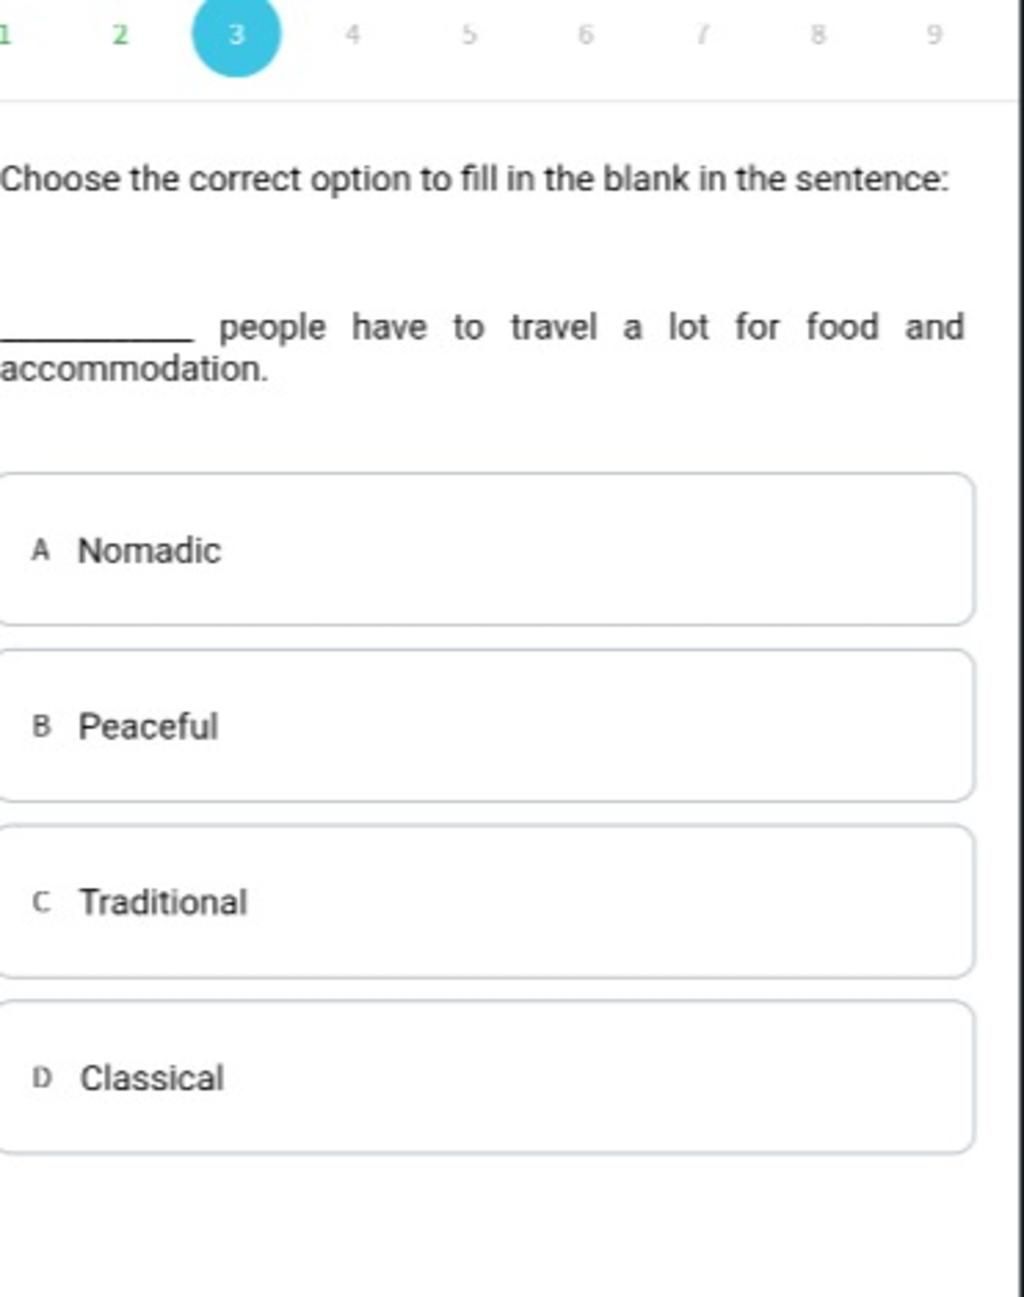Switch to question 6
Screen dimensions: 1024x1297
click(x=585, y=35)
